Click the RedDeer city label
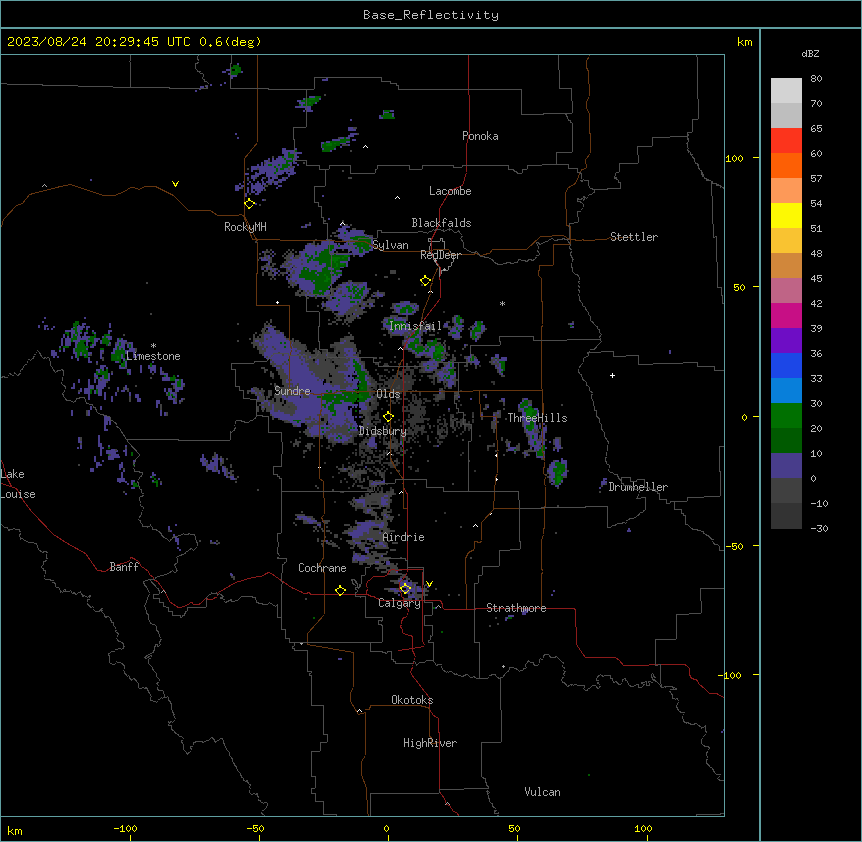This screenshot has width=862, height=842. point(440,255)
